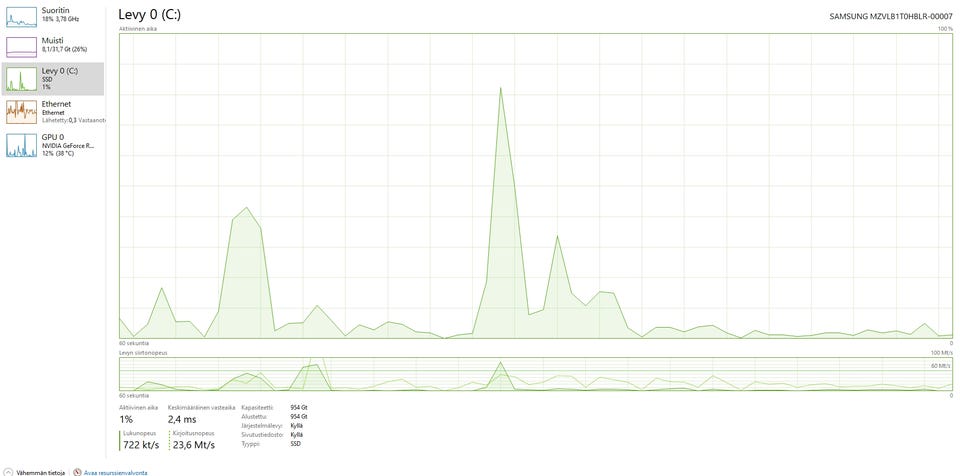This screenshot has height=476, width=960.
Task: Collapse with the Vähemmän tietoja chevron icon
Action: pos(8,472)
